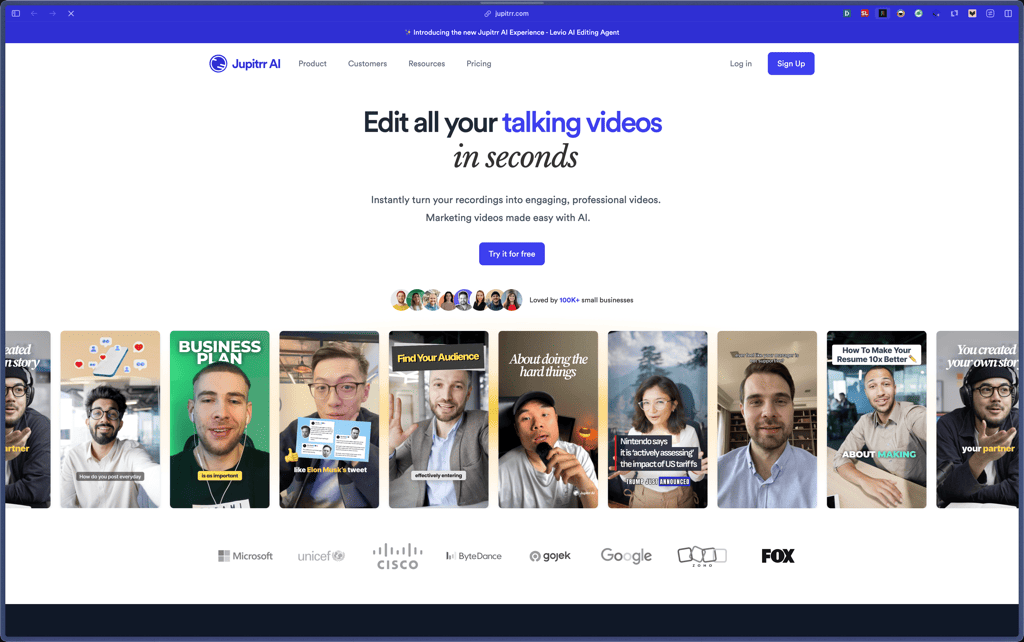Screen dimensions: 1024x642
Task: Open the Customers menu
Action: [367, 64]
